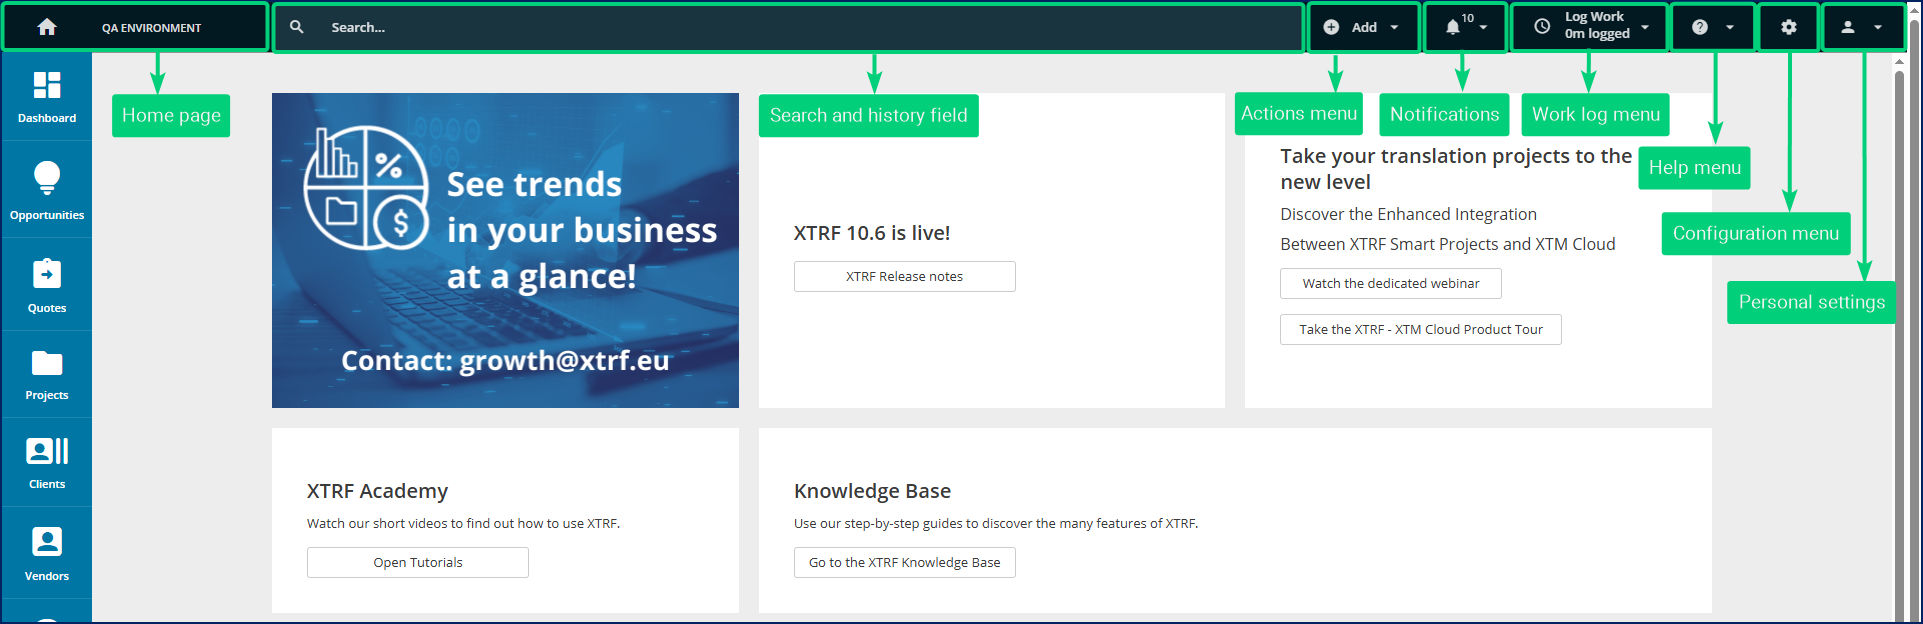The width and height of the screenshot is (1923, 624).
Task: Click the Open Tutorials button
Action: coord(418,563)
